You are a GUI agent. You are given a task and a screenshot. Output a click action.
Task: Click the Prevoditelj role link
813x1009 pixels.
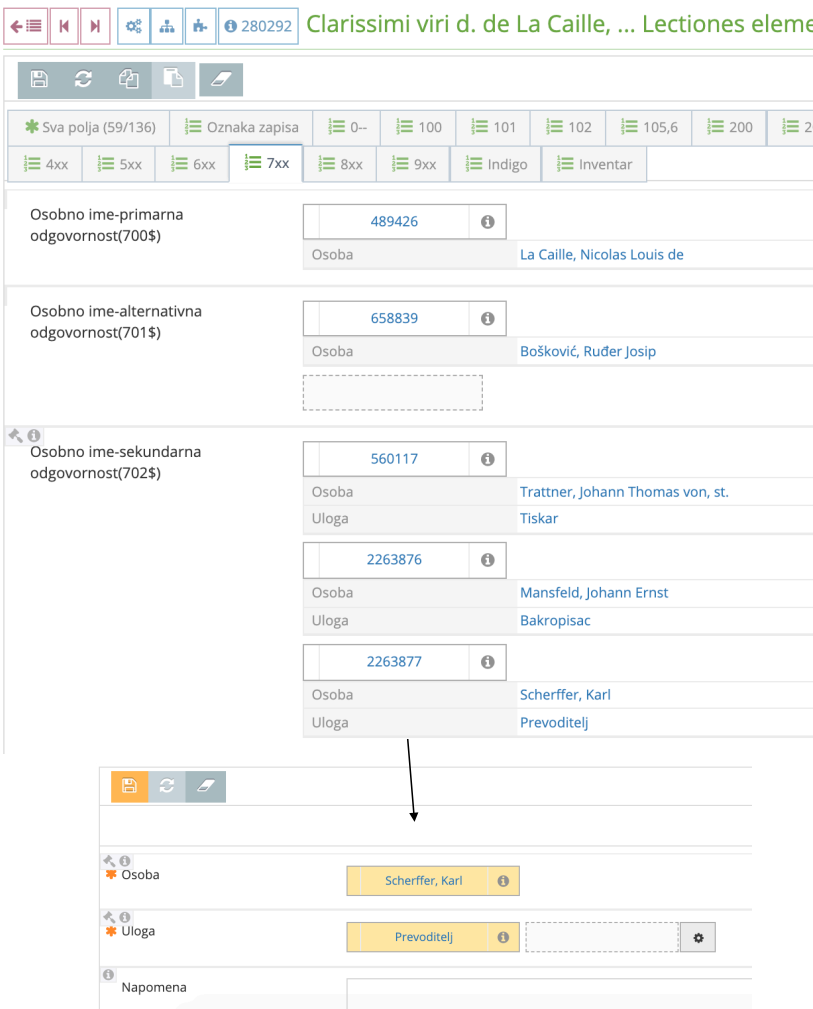click(x=554, y=722)
